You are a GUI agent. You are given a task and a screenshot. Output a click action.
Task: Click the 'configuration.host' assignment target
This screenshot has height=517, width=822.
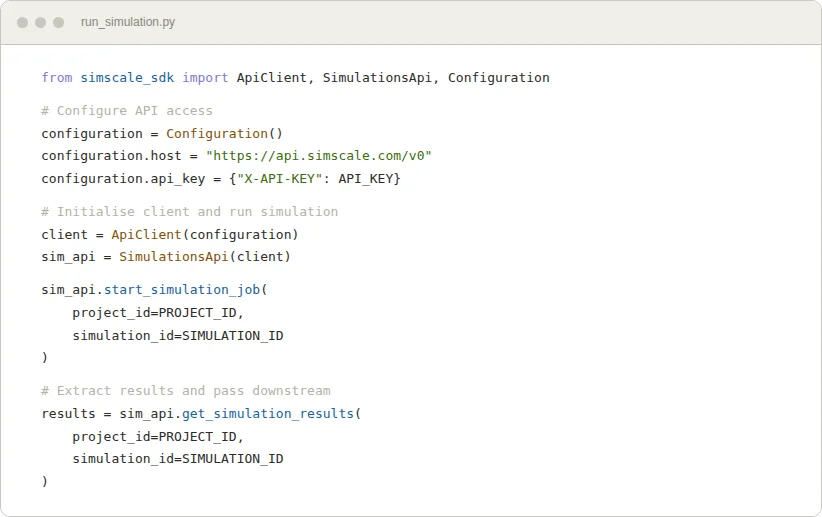[x=111, y=156]
